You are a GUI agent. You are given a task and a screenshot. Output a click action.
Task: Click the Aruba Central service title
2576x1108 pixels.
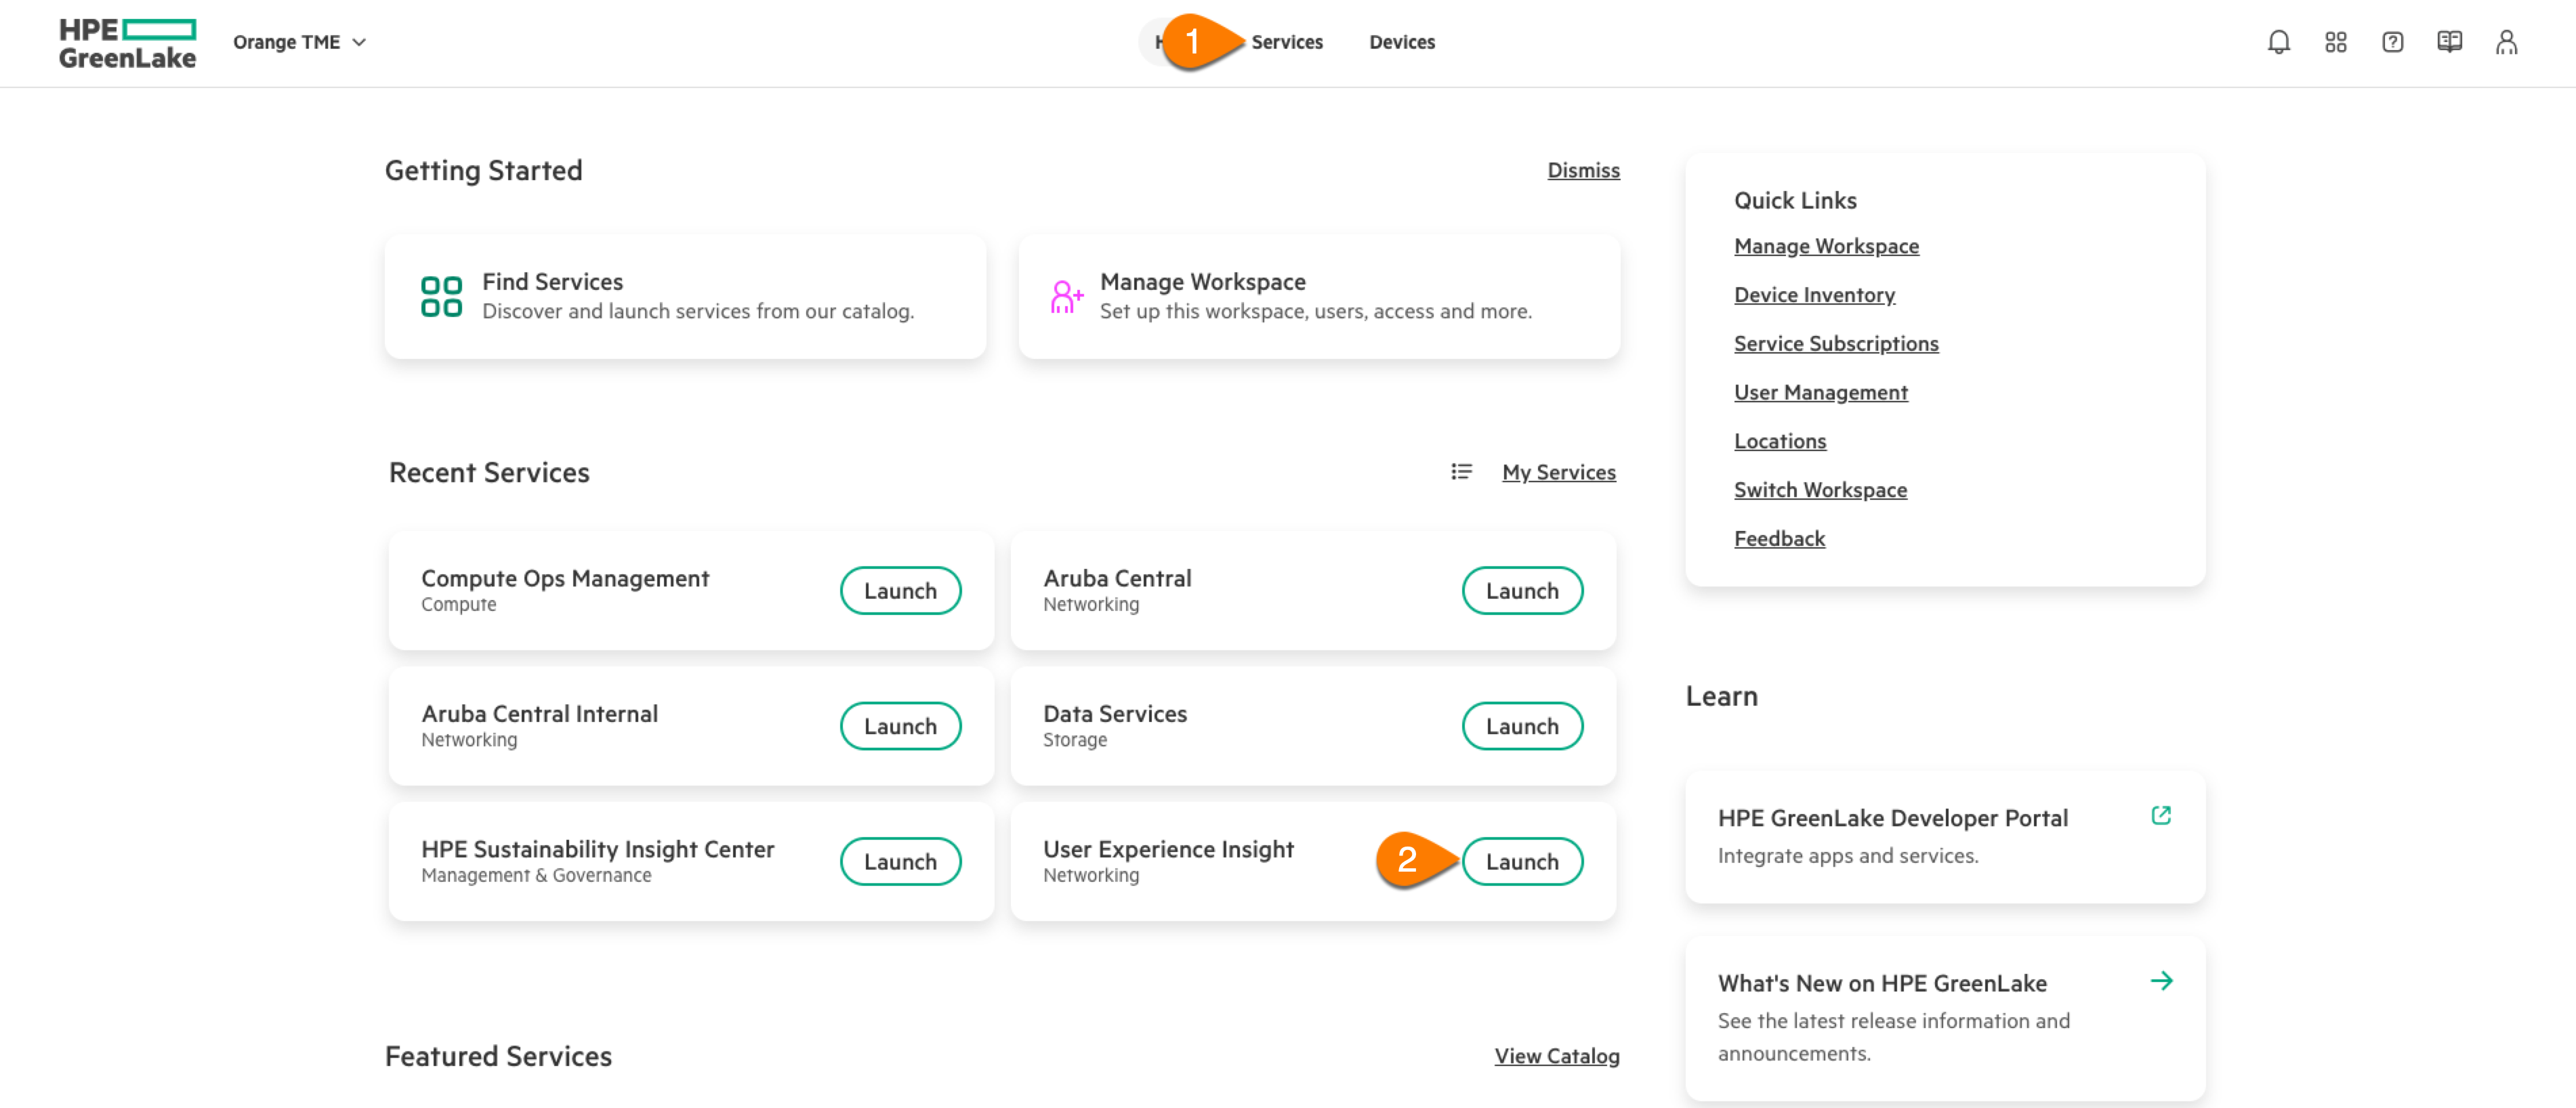click(x=1117, y=578)
